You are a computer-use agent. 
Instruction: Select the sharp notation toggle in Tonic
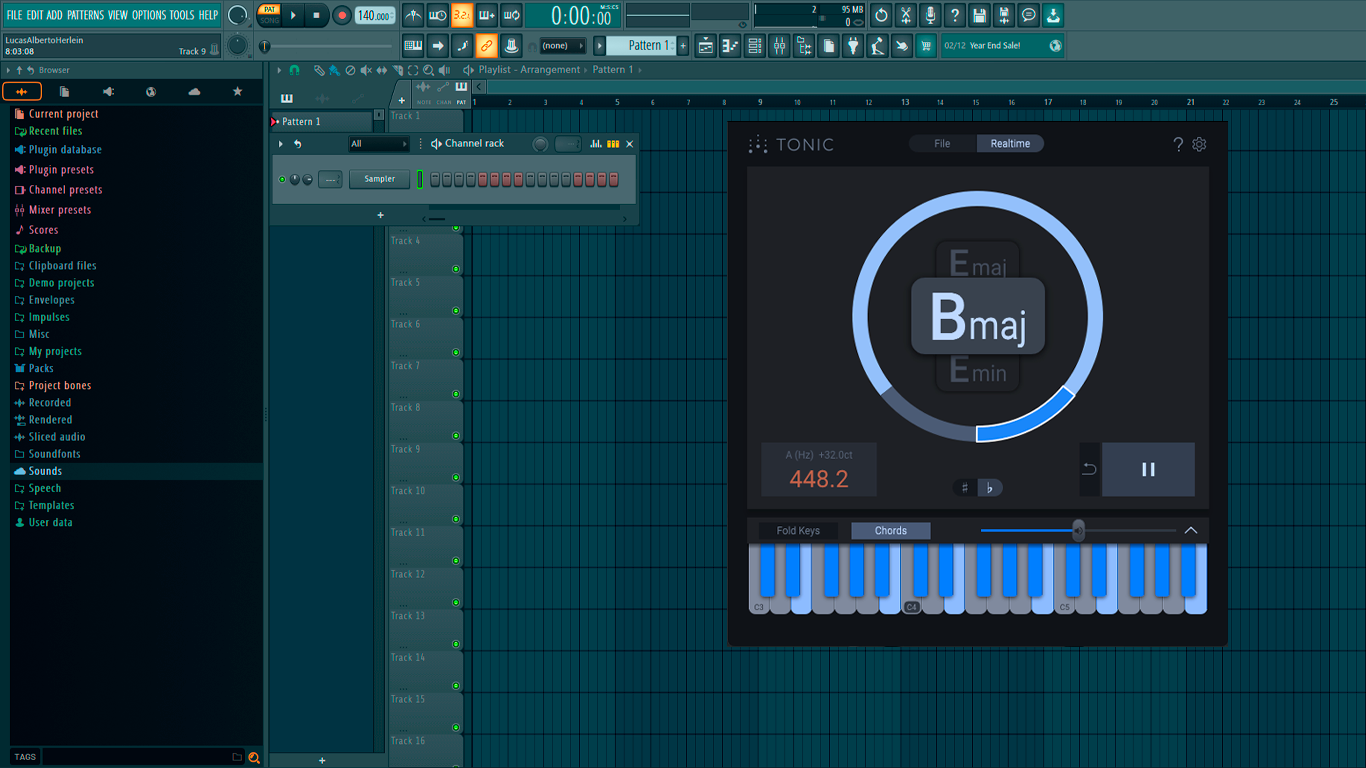965,488
